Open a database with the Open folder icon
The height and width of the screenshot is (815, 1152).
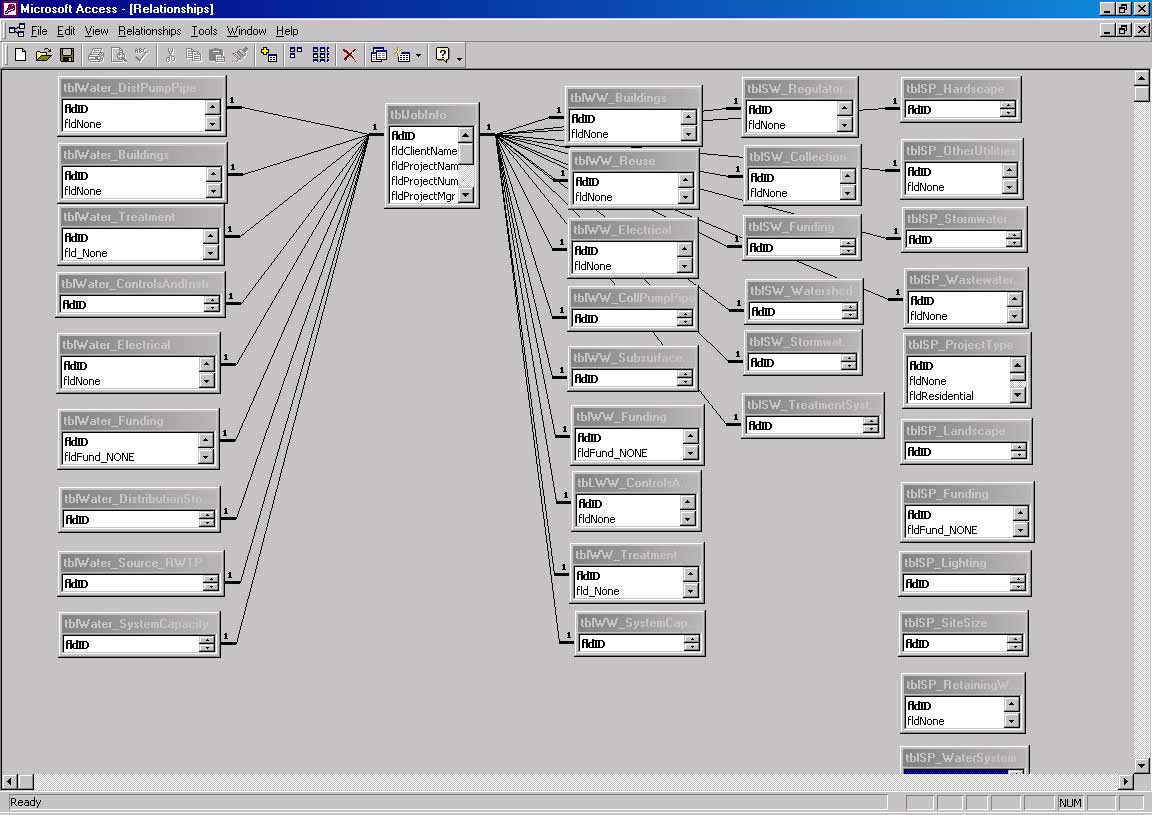click(x=43, y=55)
